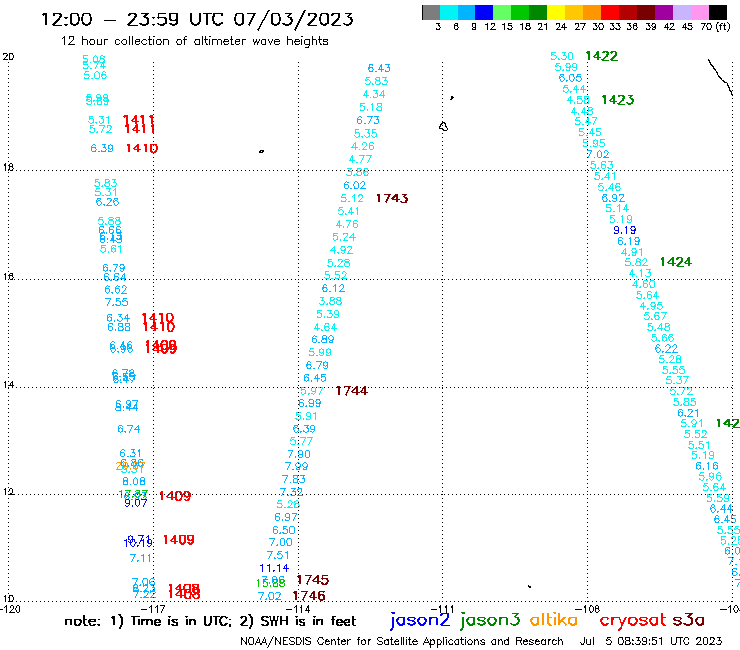Pick the yellow swatch in the legend
Screen dimensions: 740x650
(x=555, y=12)
